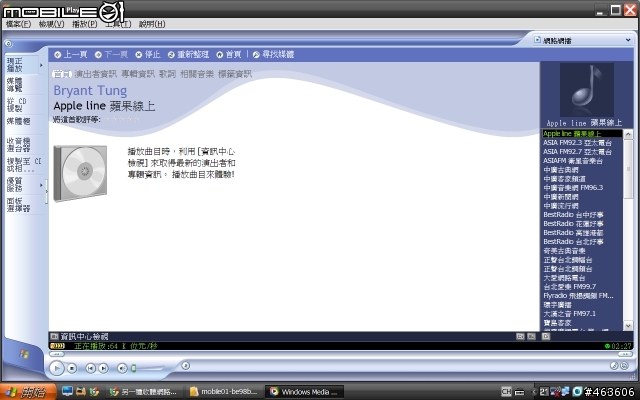Screen dimensions: 640x400
Task: Open the 演出者資訊 tab
Action: click(x=96, y=74)
